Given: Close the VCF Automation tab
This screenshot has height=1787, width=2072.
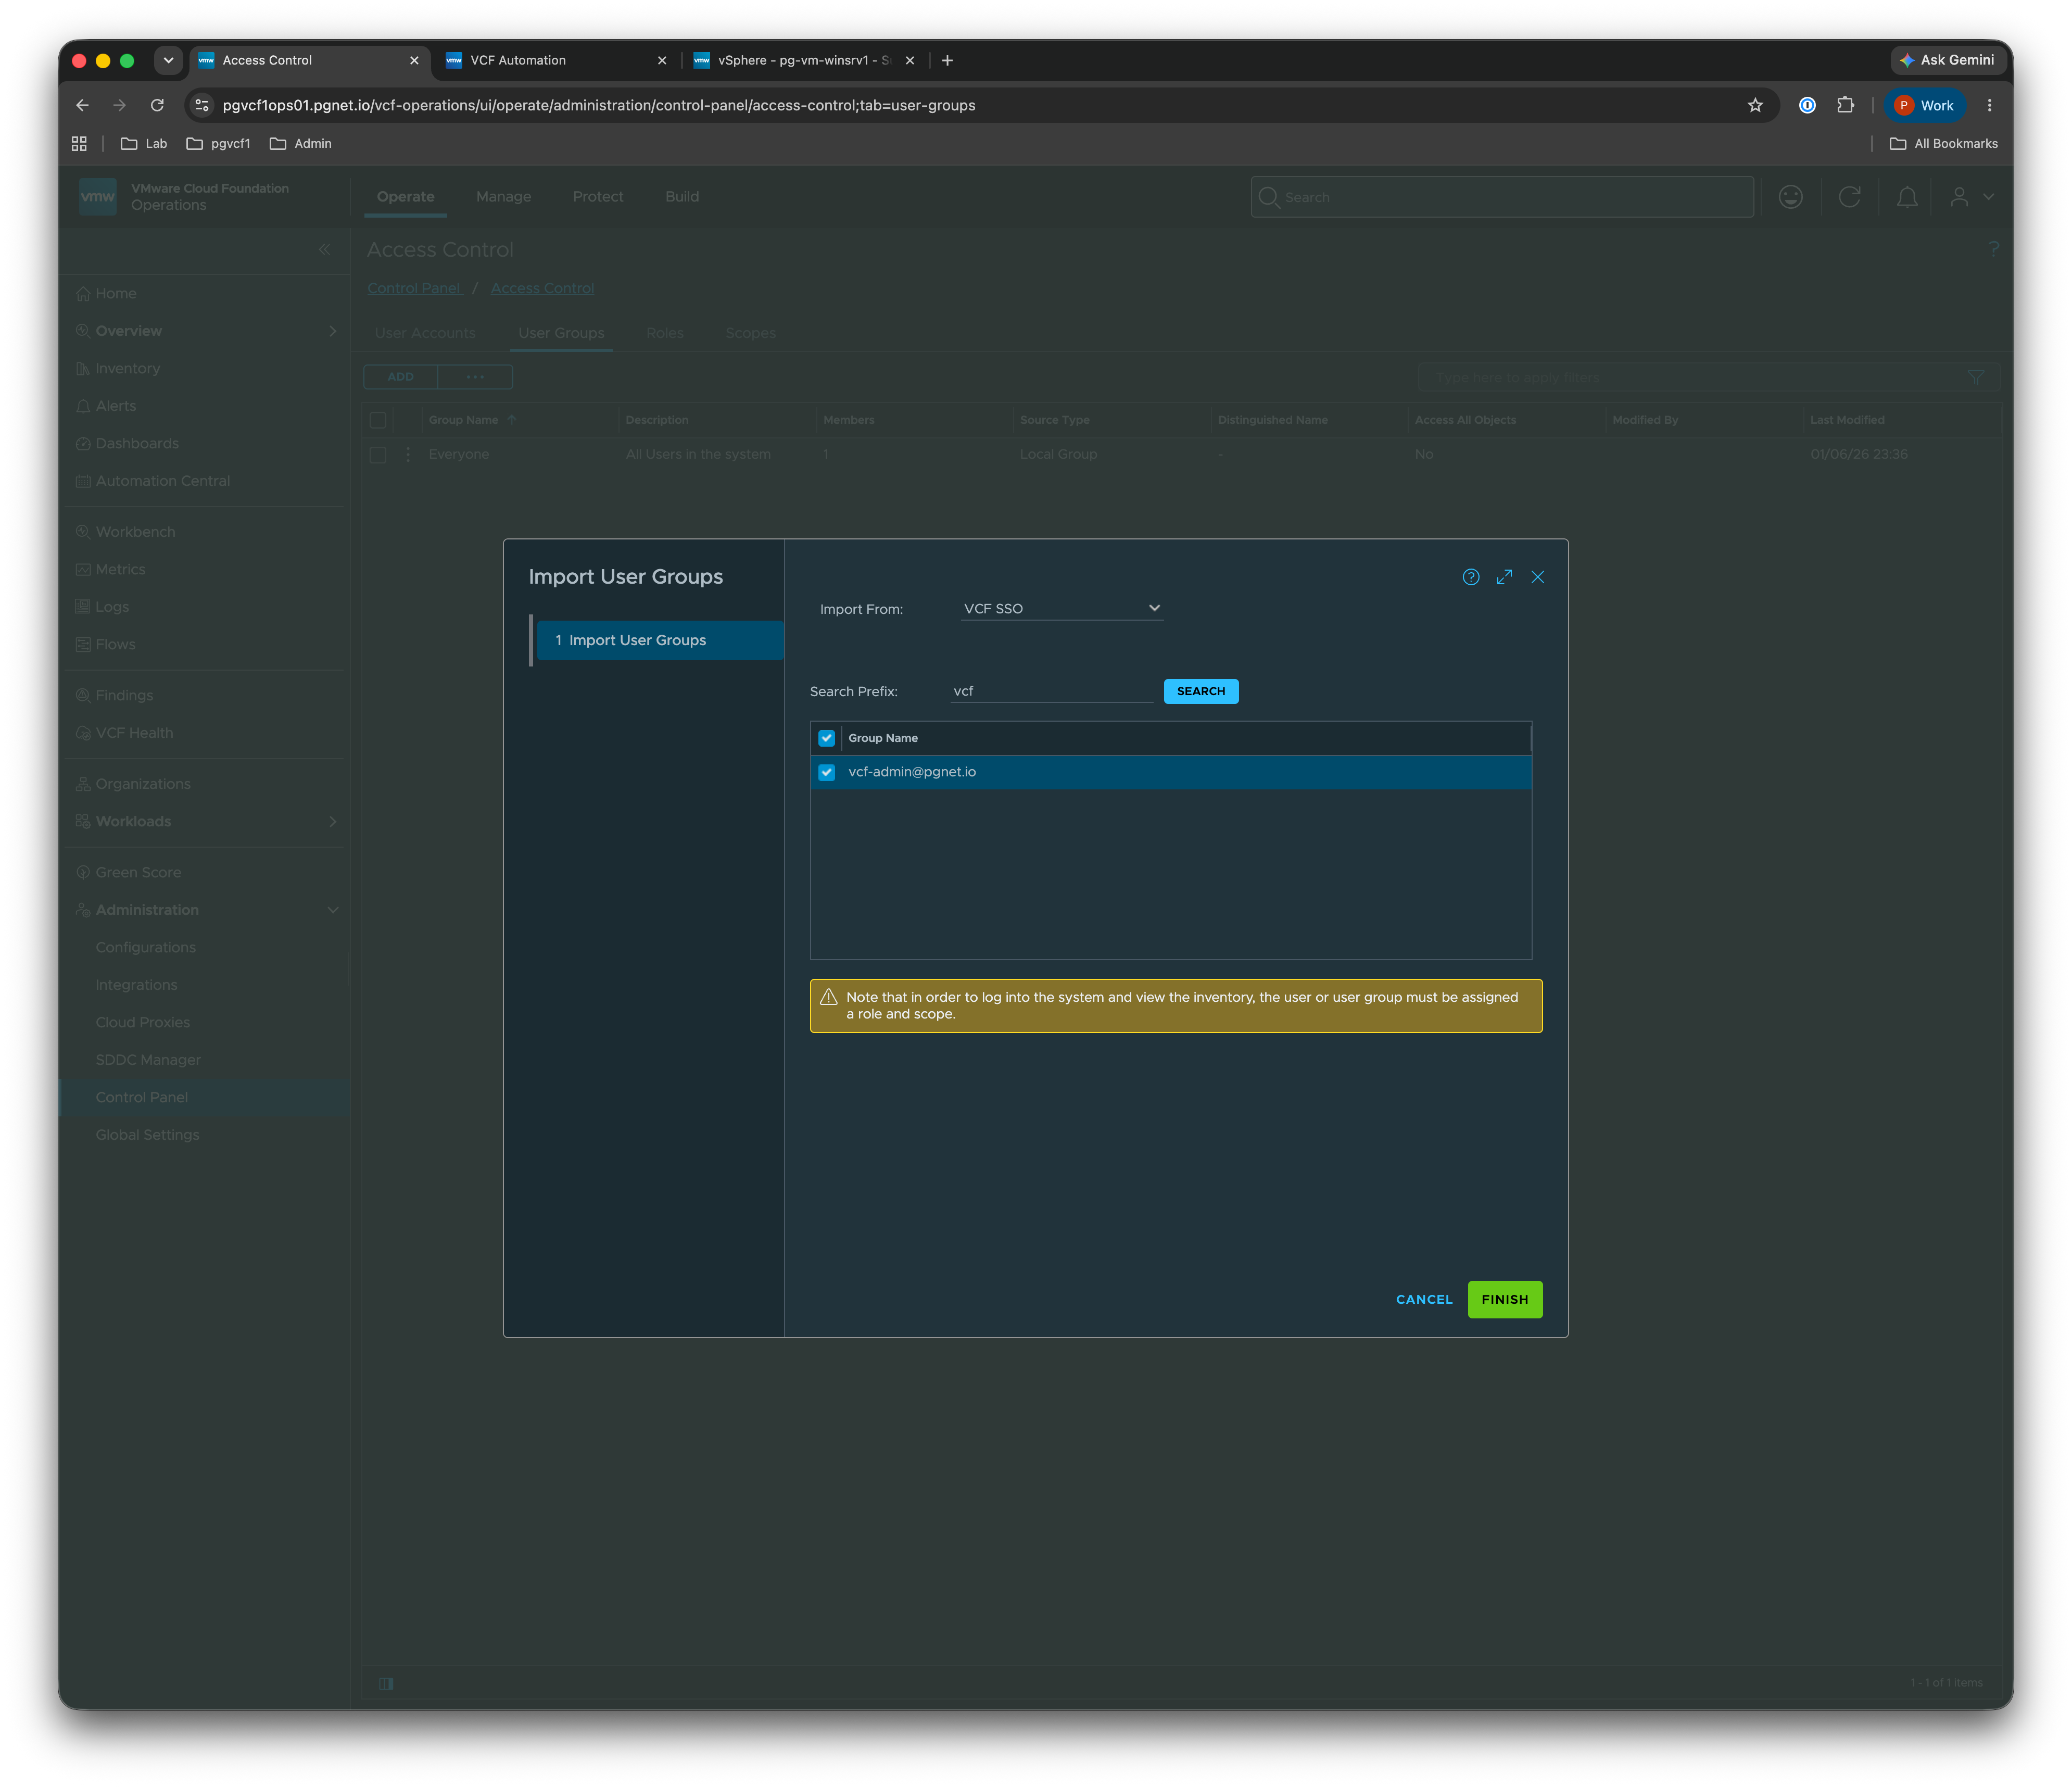Looking at the screenshot, I should pyautogui.click(x=661, y=60).
